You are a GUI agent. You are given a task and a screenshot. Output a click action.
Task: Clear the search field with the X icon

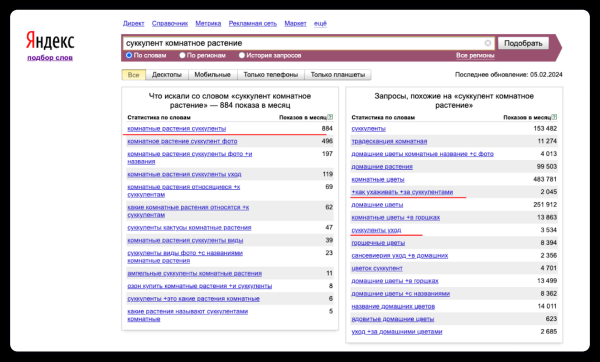[x=488, y=43]
